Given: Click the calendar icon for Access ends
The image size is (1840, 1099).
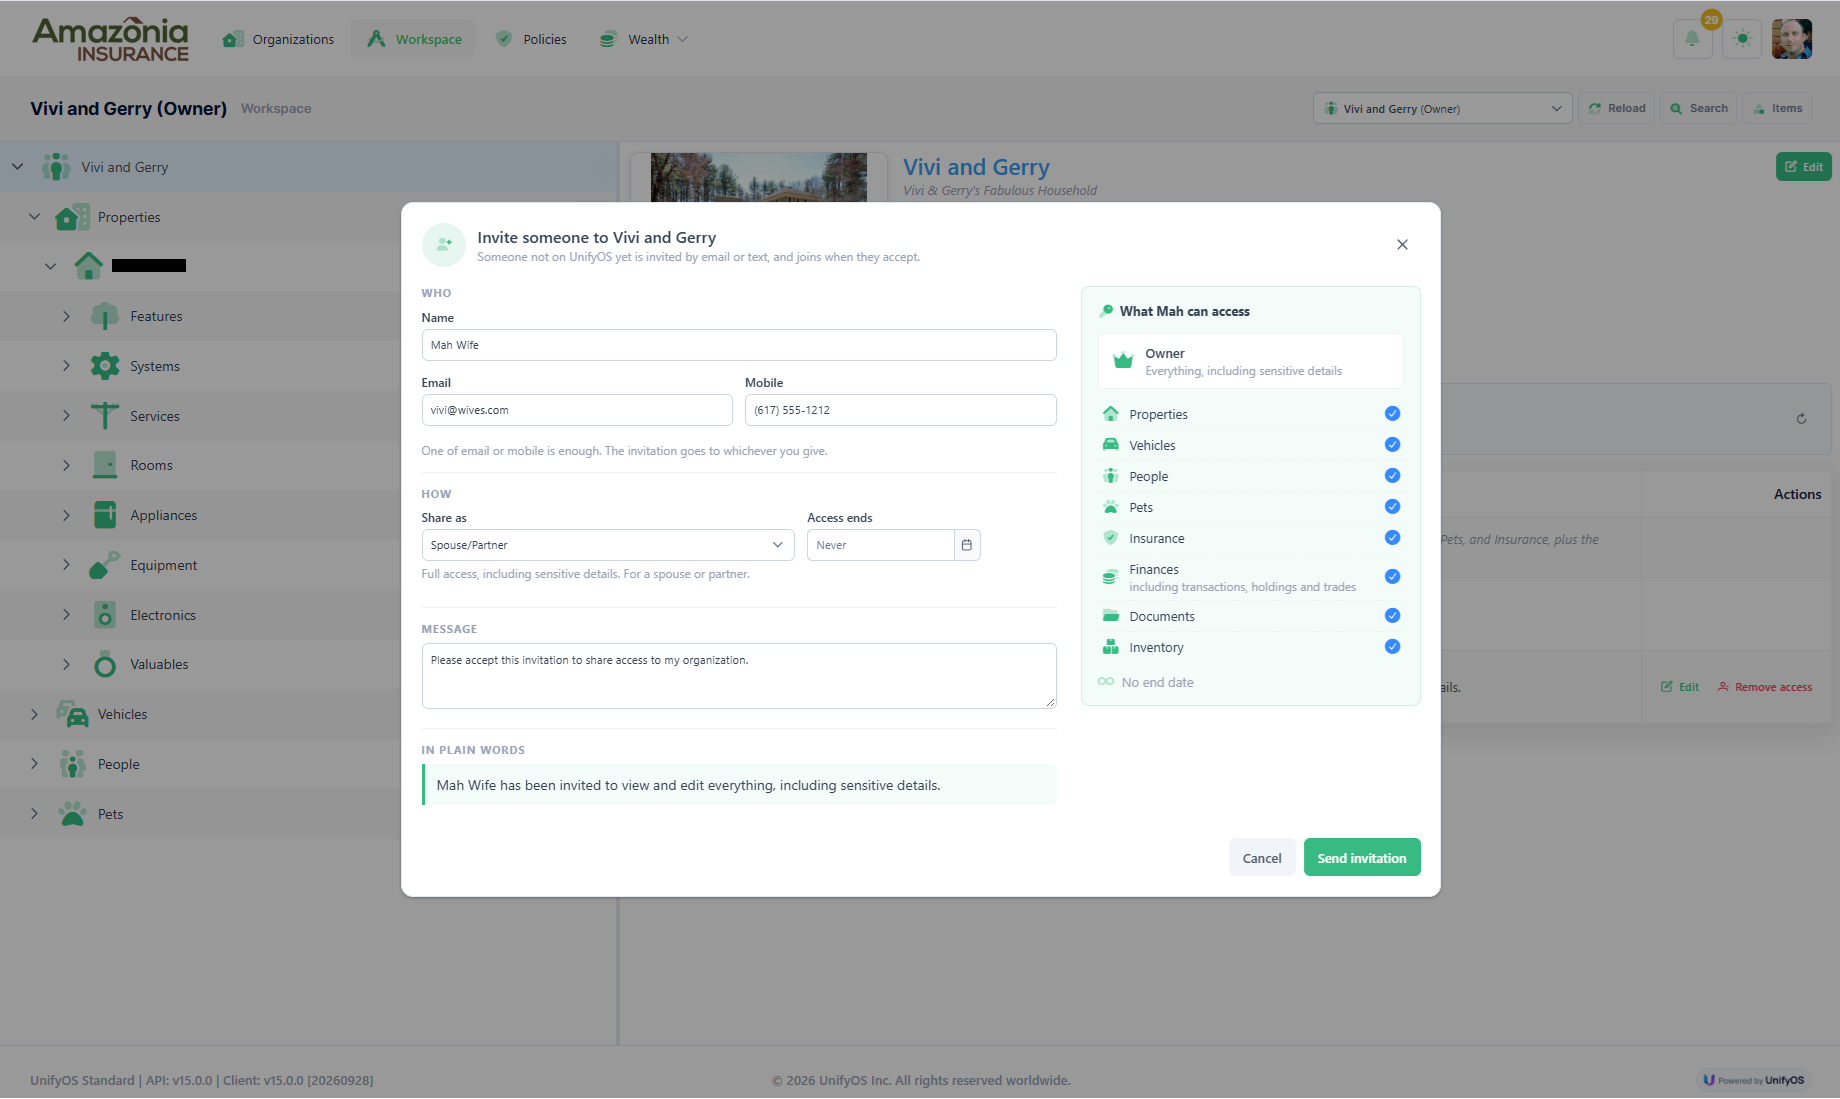Looking at the screenshot, I should tap(967, 545).
